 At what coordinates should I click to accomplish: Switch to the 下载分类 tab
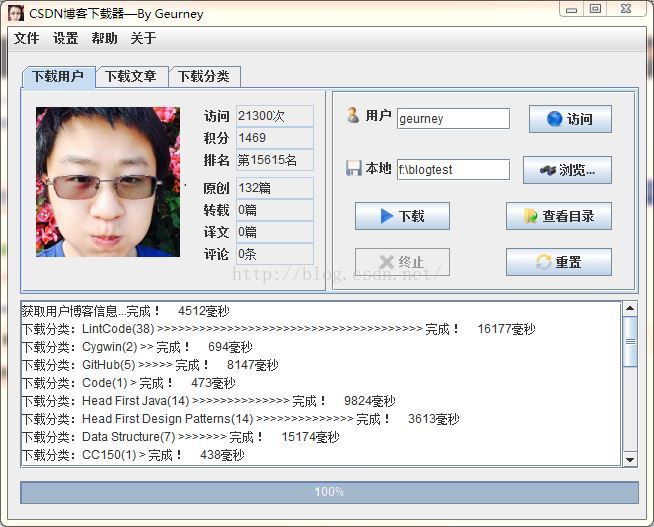204,77
